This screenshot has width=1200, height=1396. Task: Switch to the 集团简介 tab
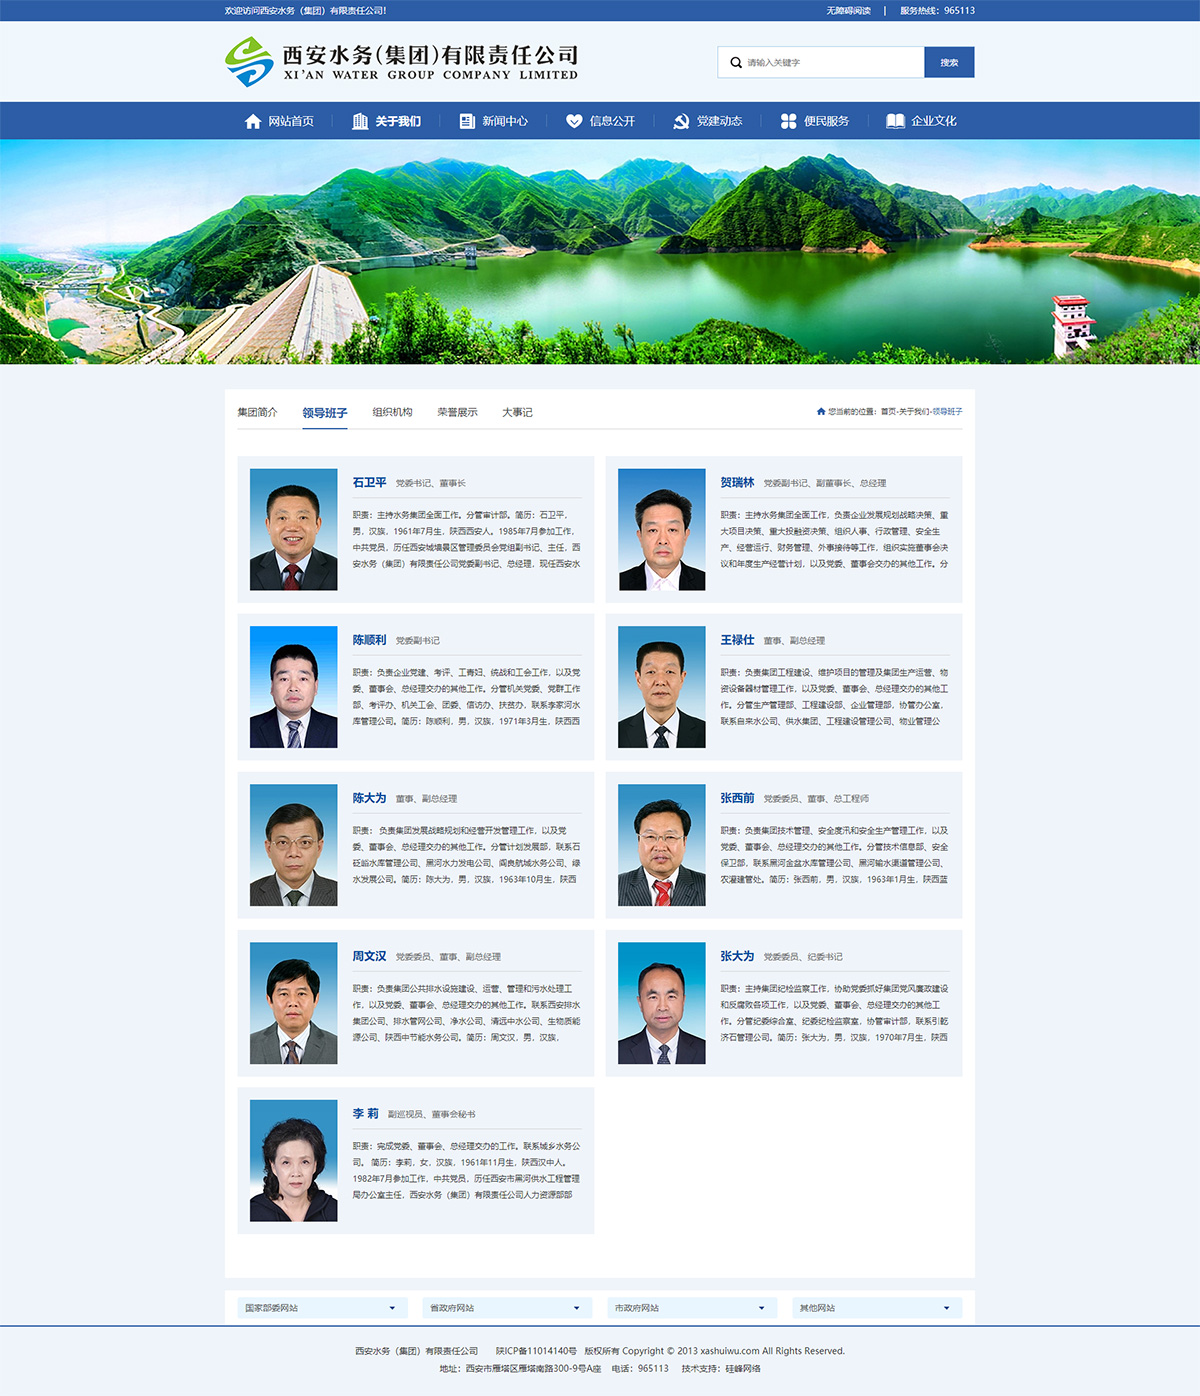[x=257, y=412]
